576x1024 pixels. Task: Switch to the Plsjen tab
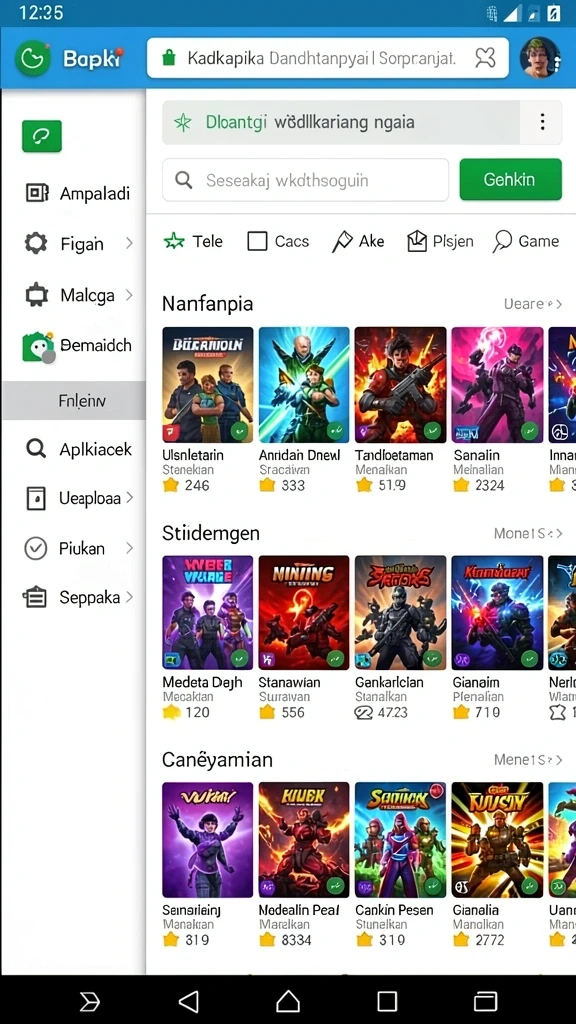click(x=440, y=242)
